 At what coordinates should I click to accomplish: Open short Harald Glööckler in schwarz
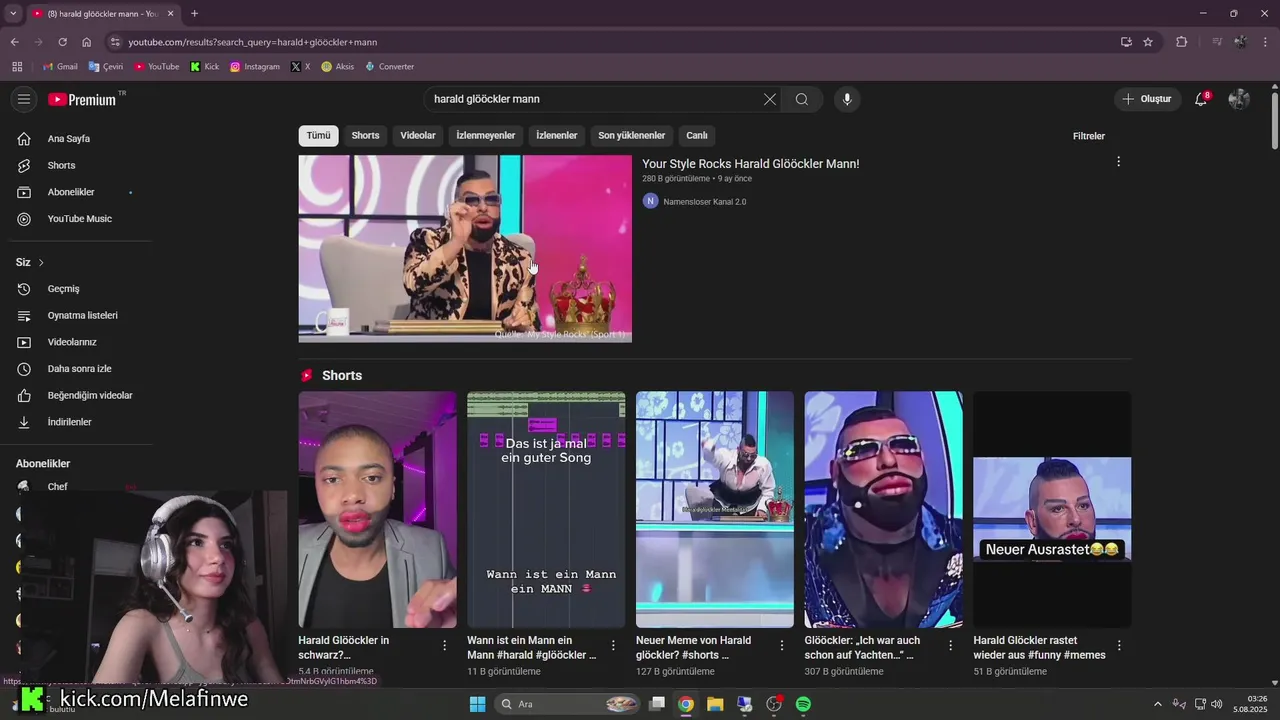377,509
